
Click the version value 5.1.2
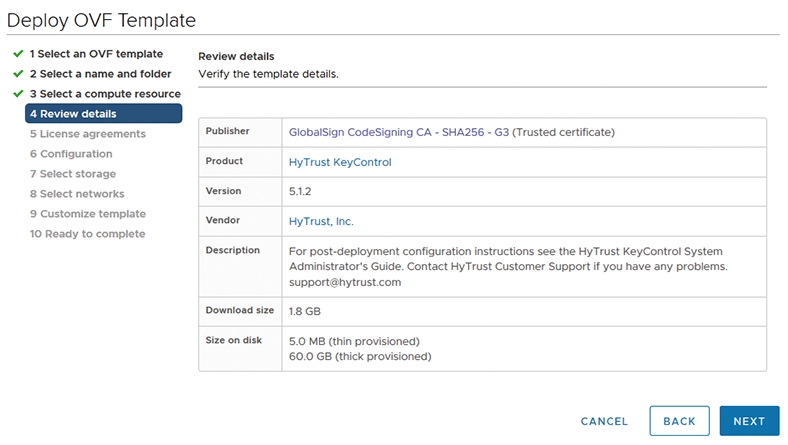pos(300,192)
